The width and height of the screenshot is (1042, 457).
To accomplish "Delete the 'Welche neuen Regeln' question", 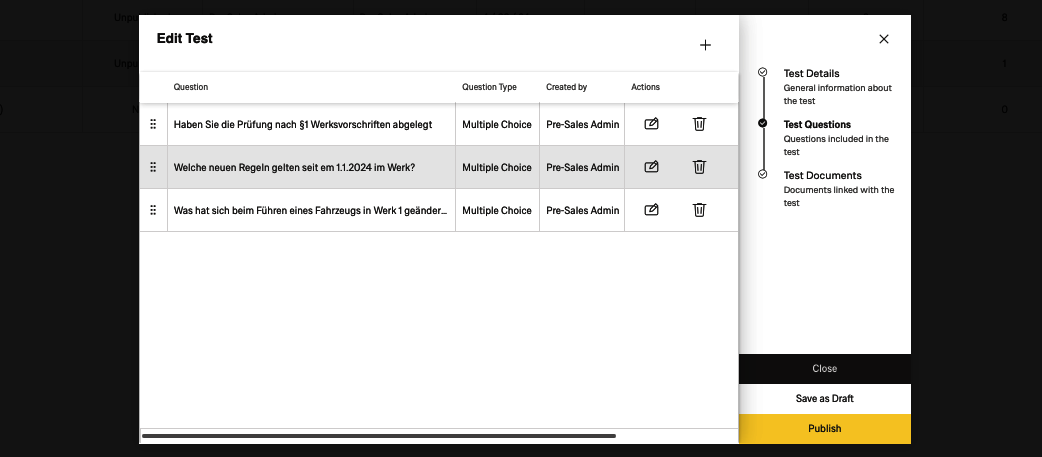I will tap(699, 167).
